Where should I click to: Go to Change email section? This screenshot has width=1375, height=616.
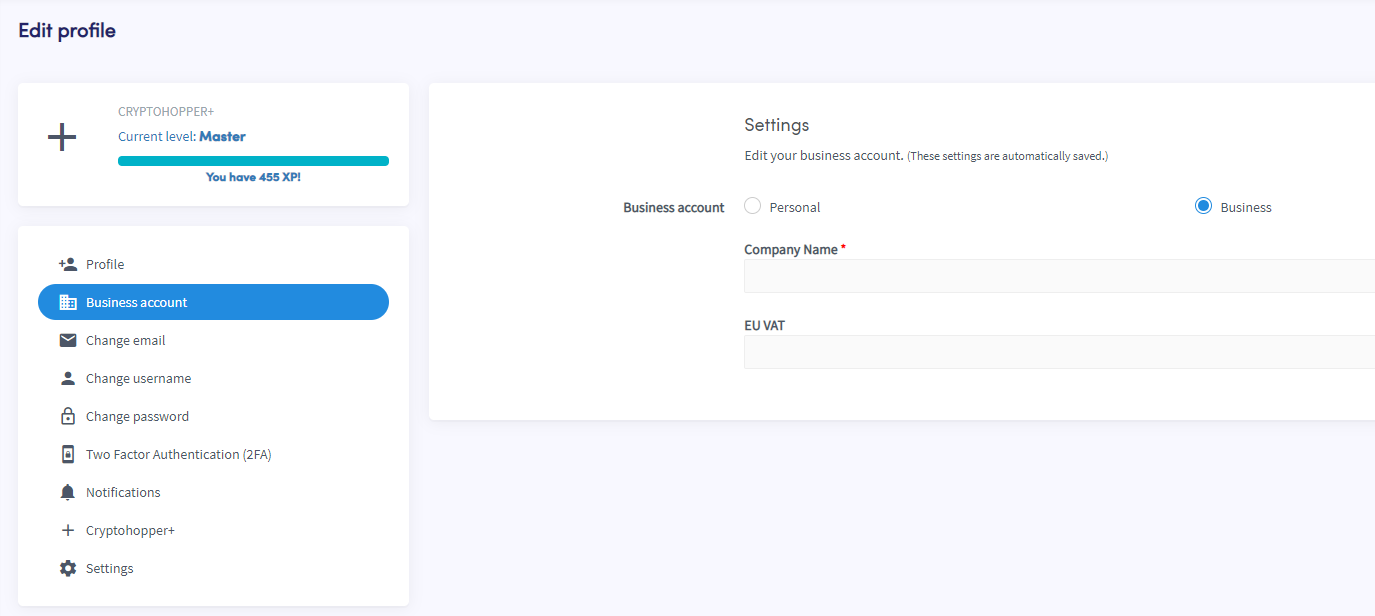(213, 340)
